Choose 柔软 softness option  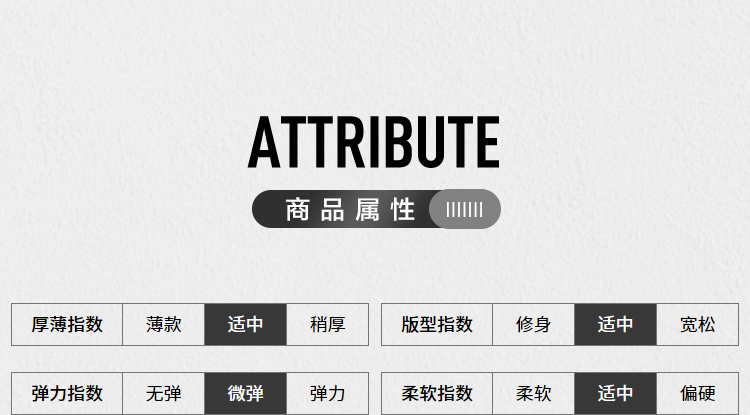pos(533,393)
